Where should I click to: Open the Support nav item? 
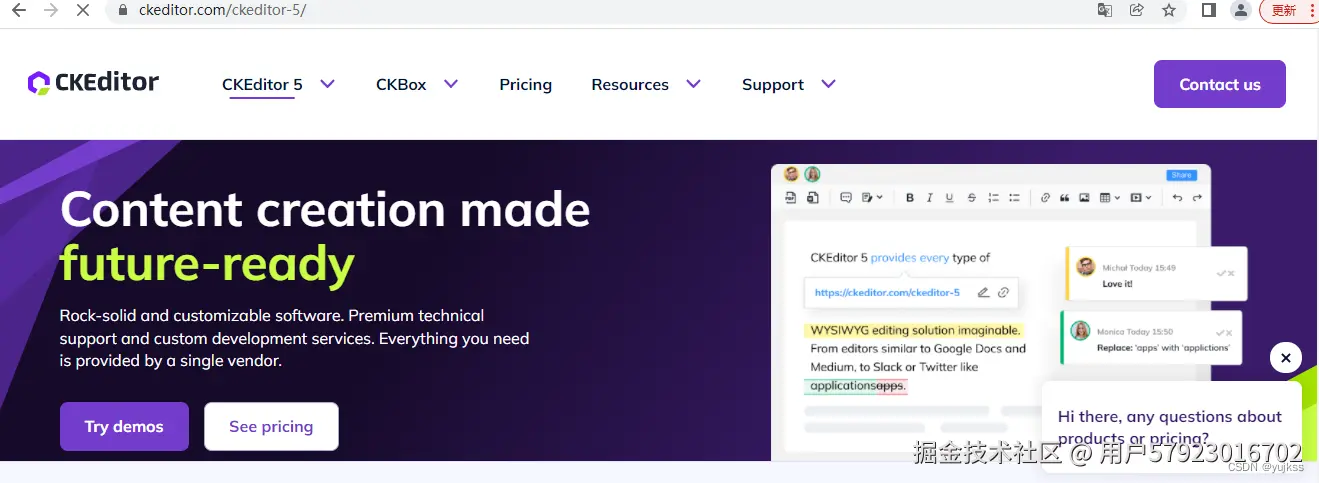[x=773, y=85]
